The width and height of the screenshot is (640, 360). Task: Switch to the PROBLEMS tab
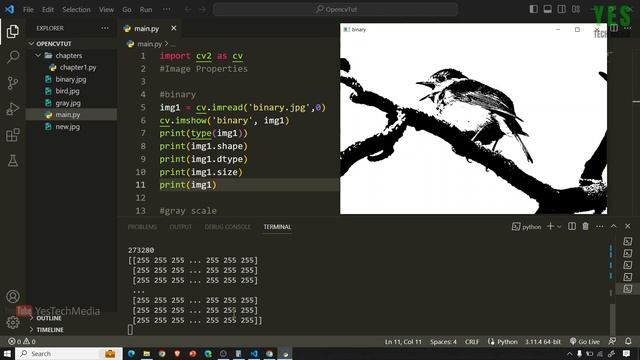pos(142,227)
